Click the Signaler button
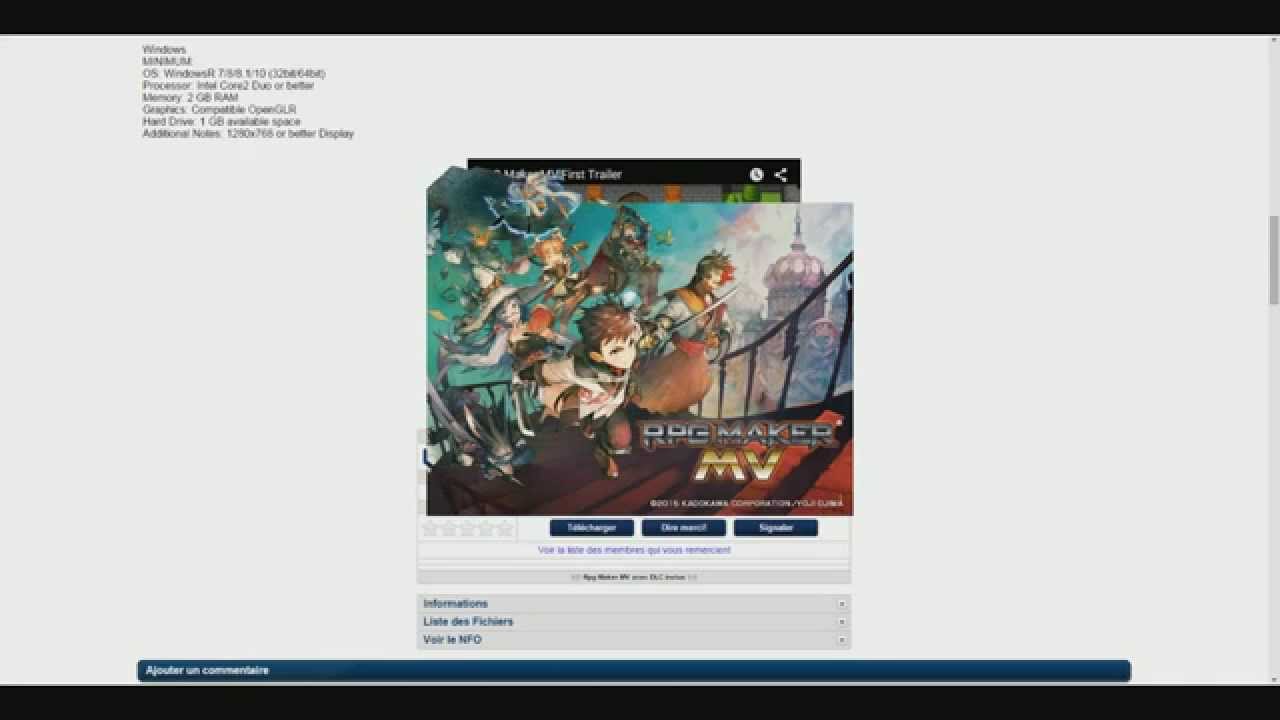 point(776,528)
